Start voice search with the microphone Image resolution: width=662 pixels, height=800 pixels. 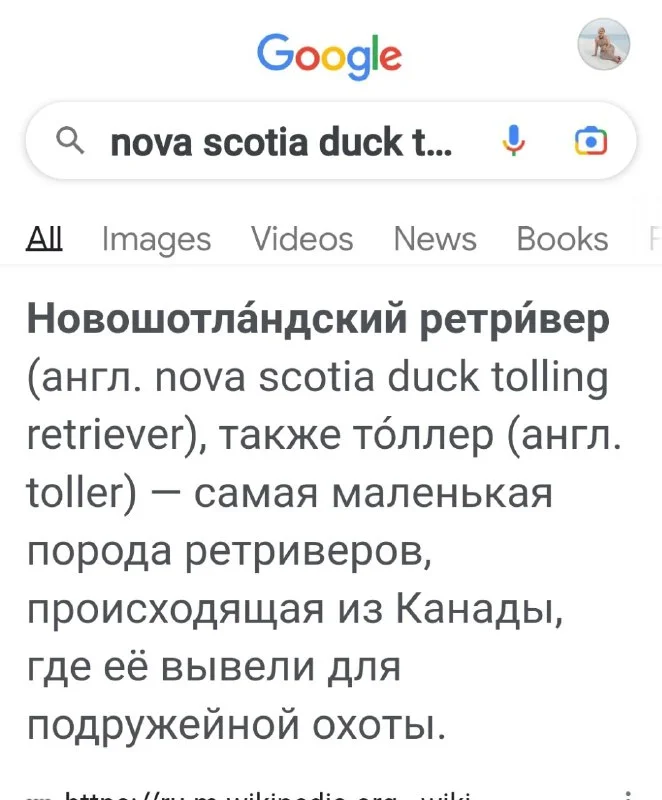pos(514,142)
